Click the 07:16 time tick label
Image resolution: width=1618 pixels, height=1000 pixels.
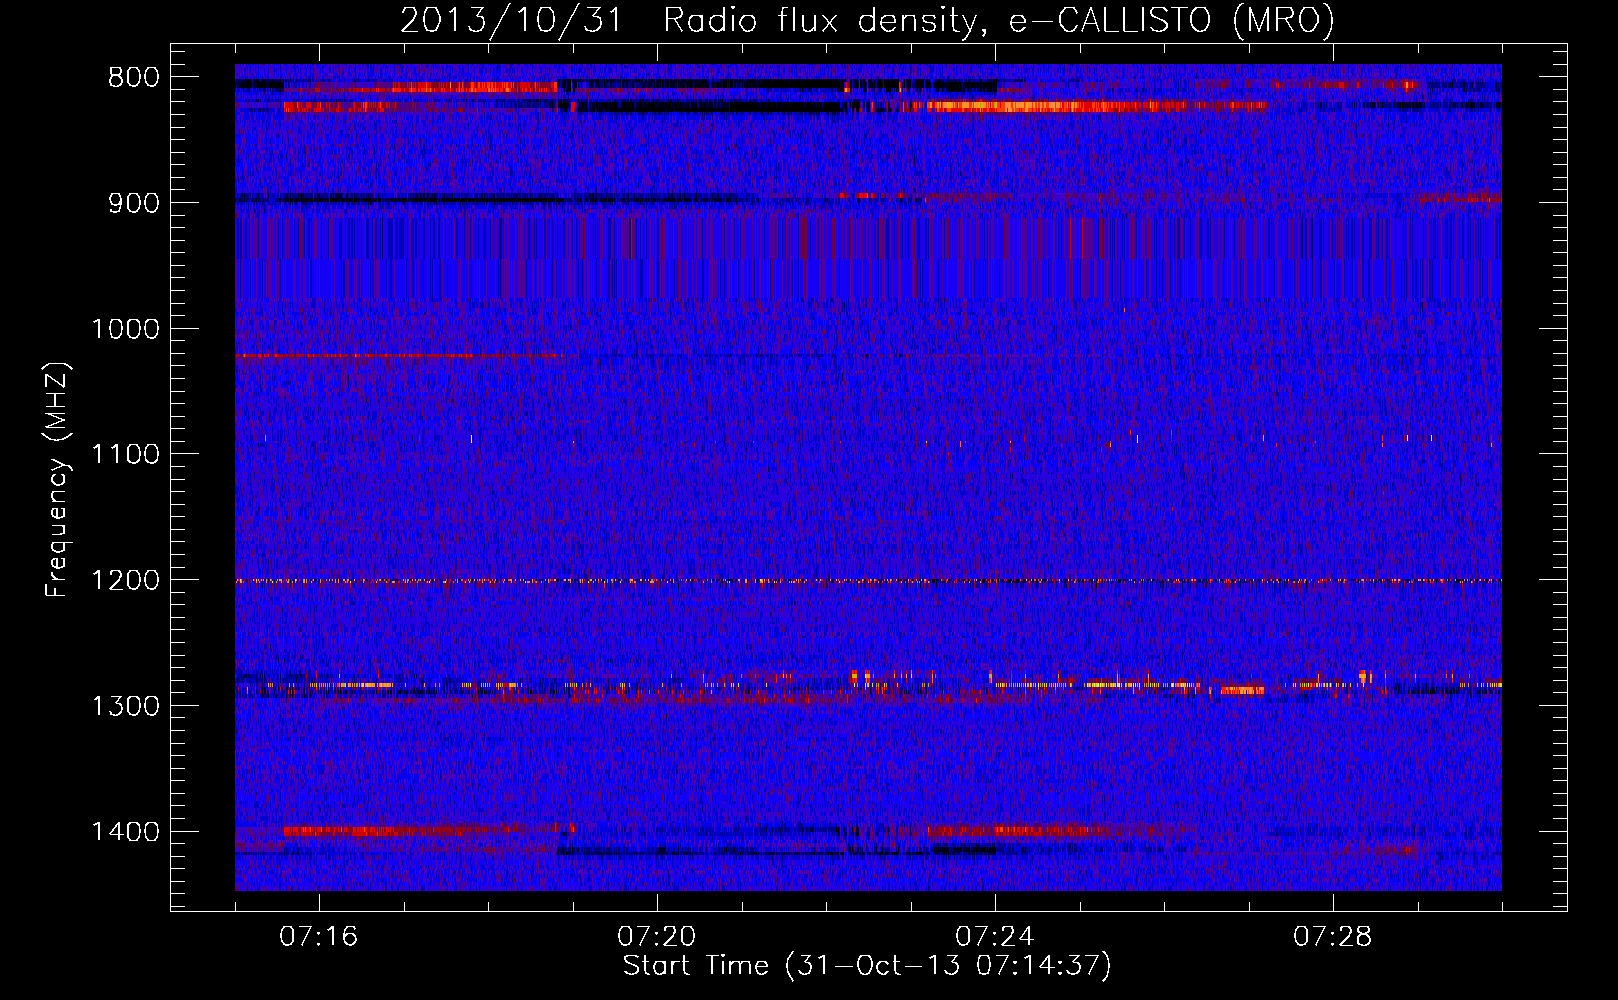(318, 936)
